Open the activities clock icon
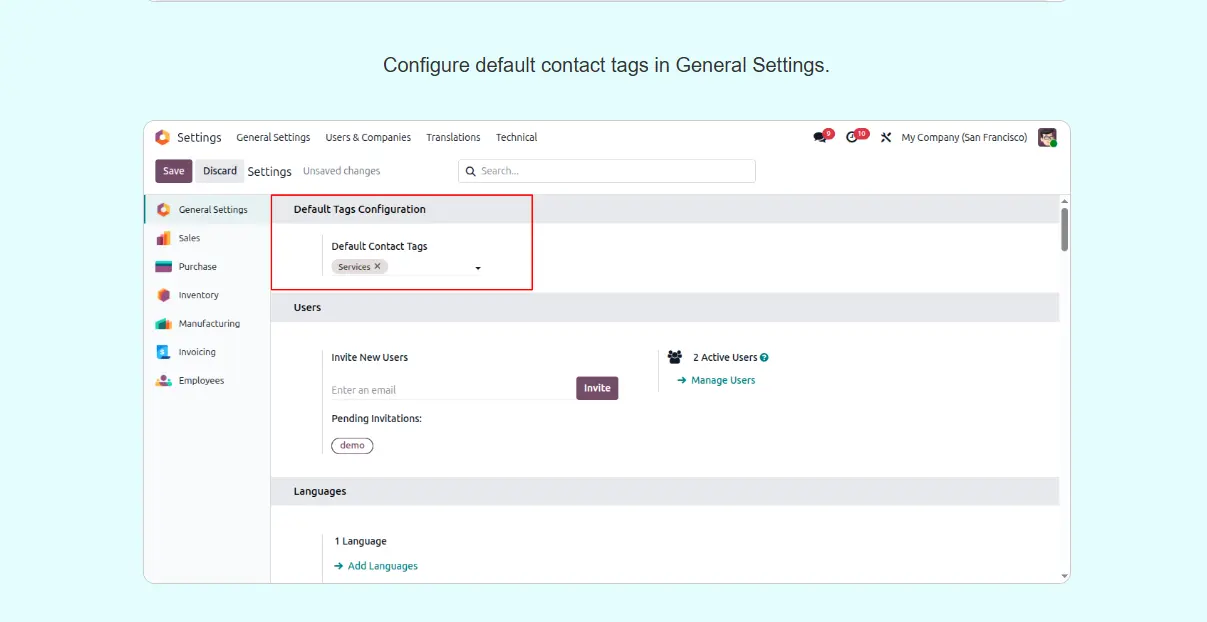 [852, 137]
